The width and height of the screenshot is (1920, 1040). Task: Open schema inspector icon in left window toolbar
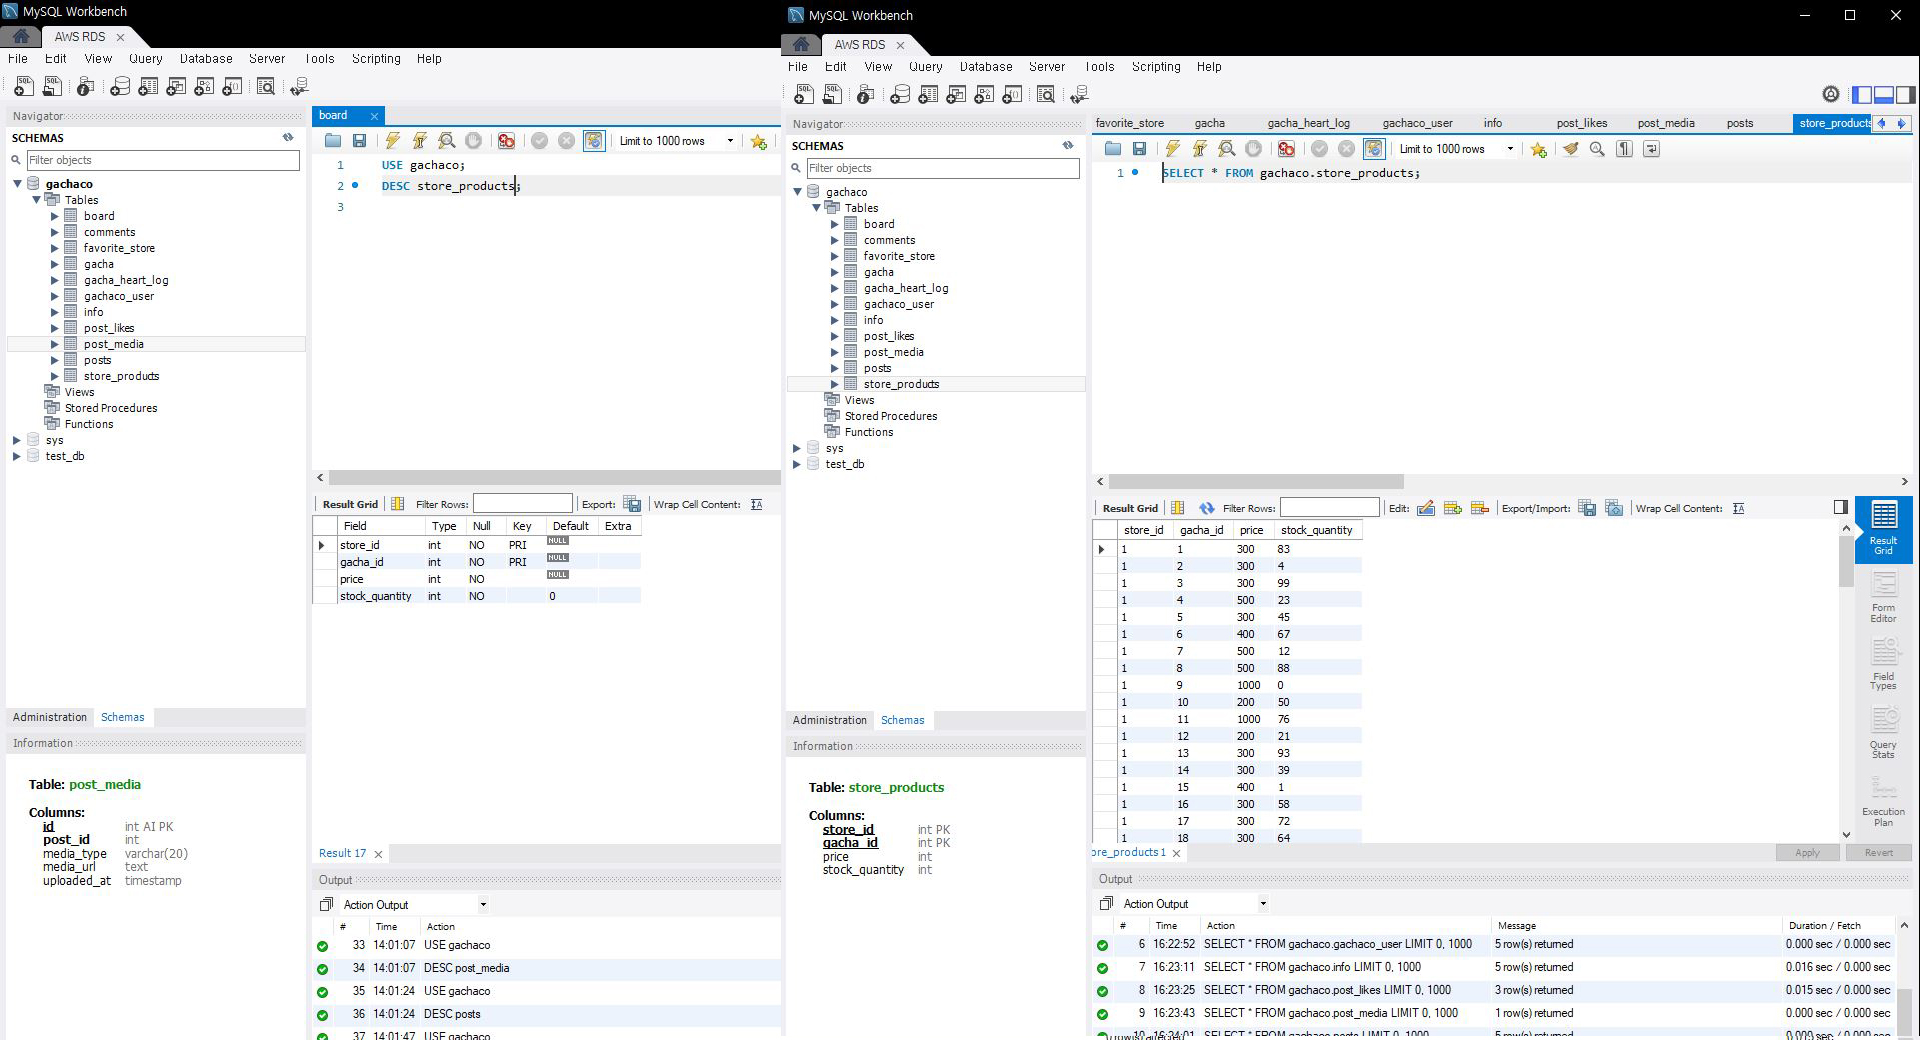point(86,87)
